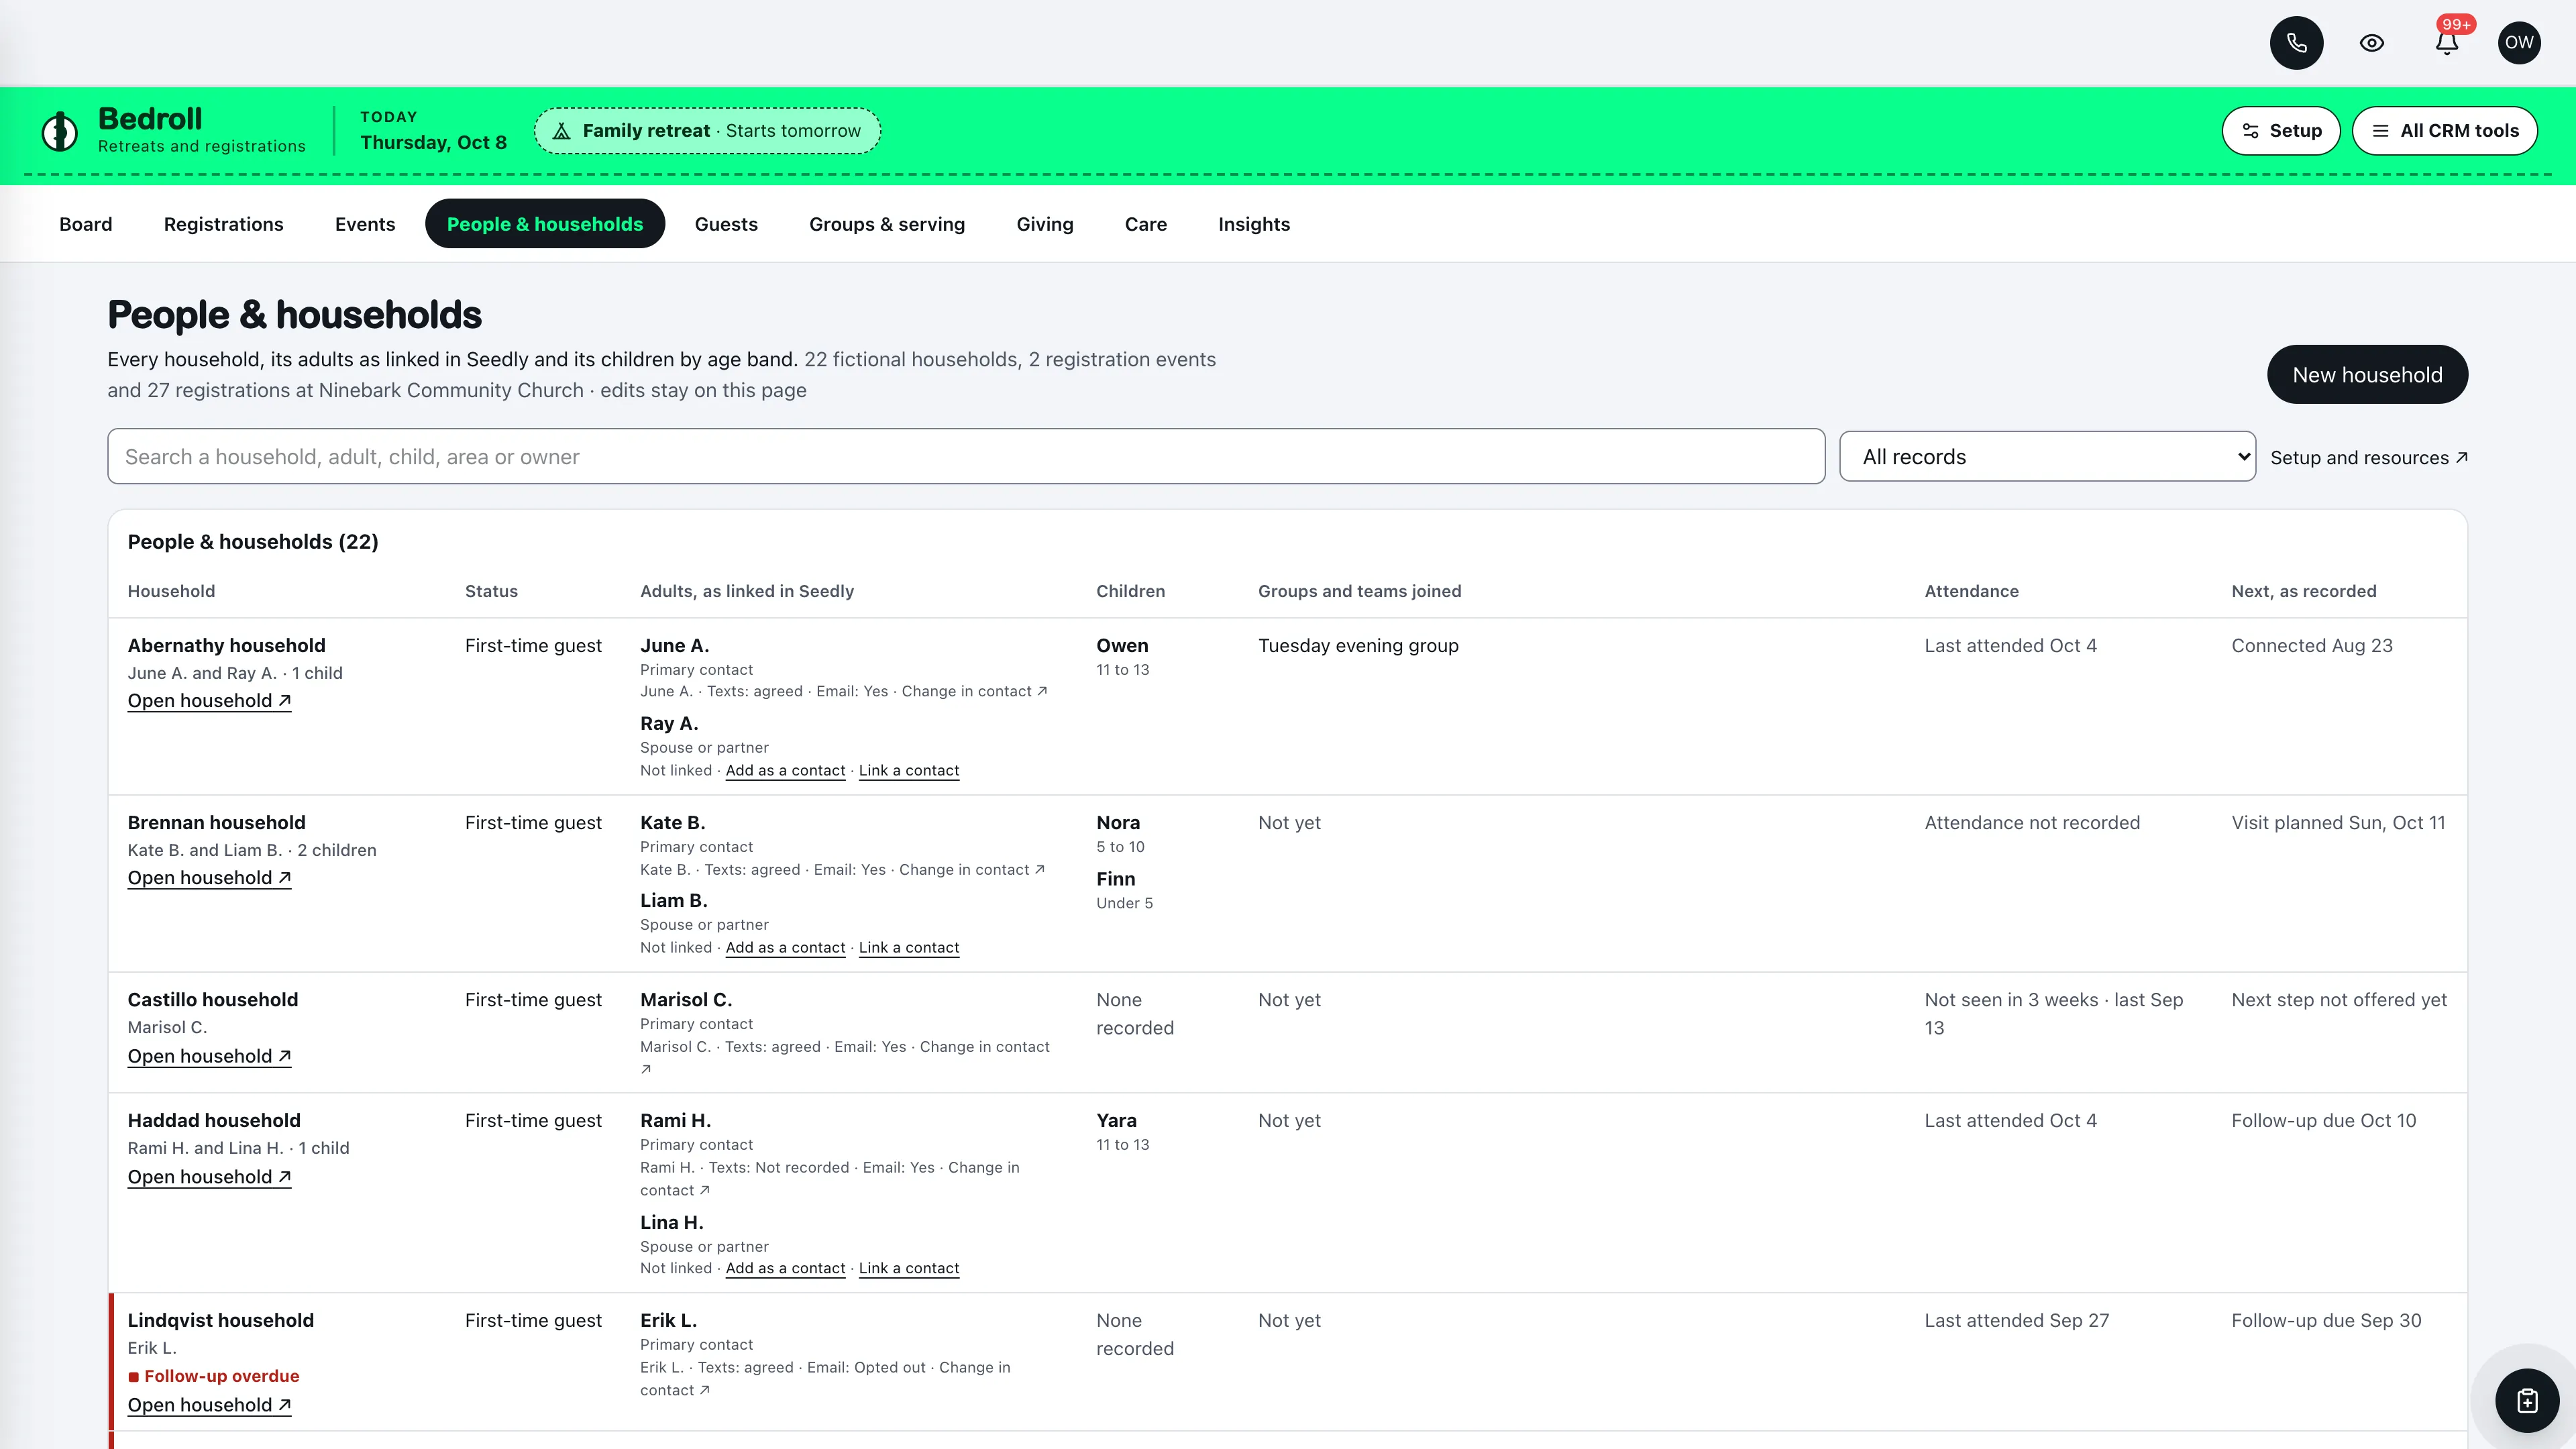Click the phone call icon
This screenshot has height=1449, width=2576.
click(x=2296, y=43)
